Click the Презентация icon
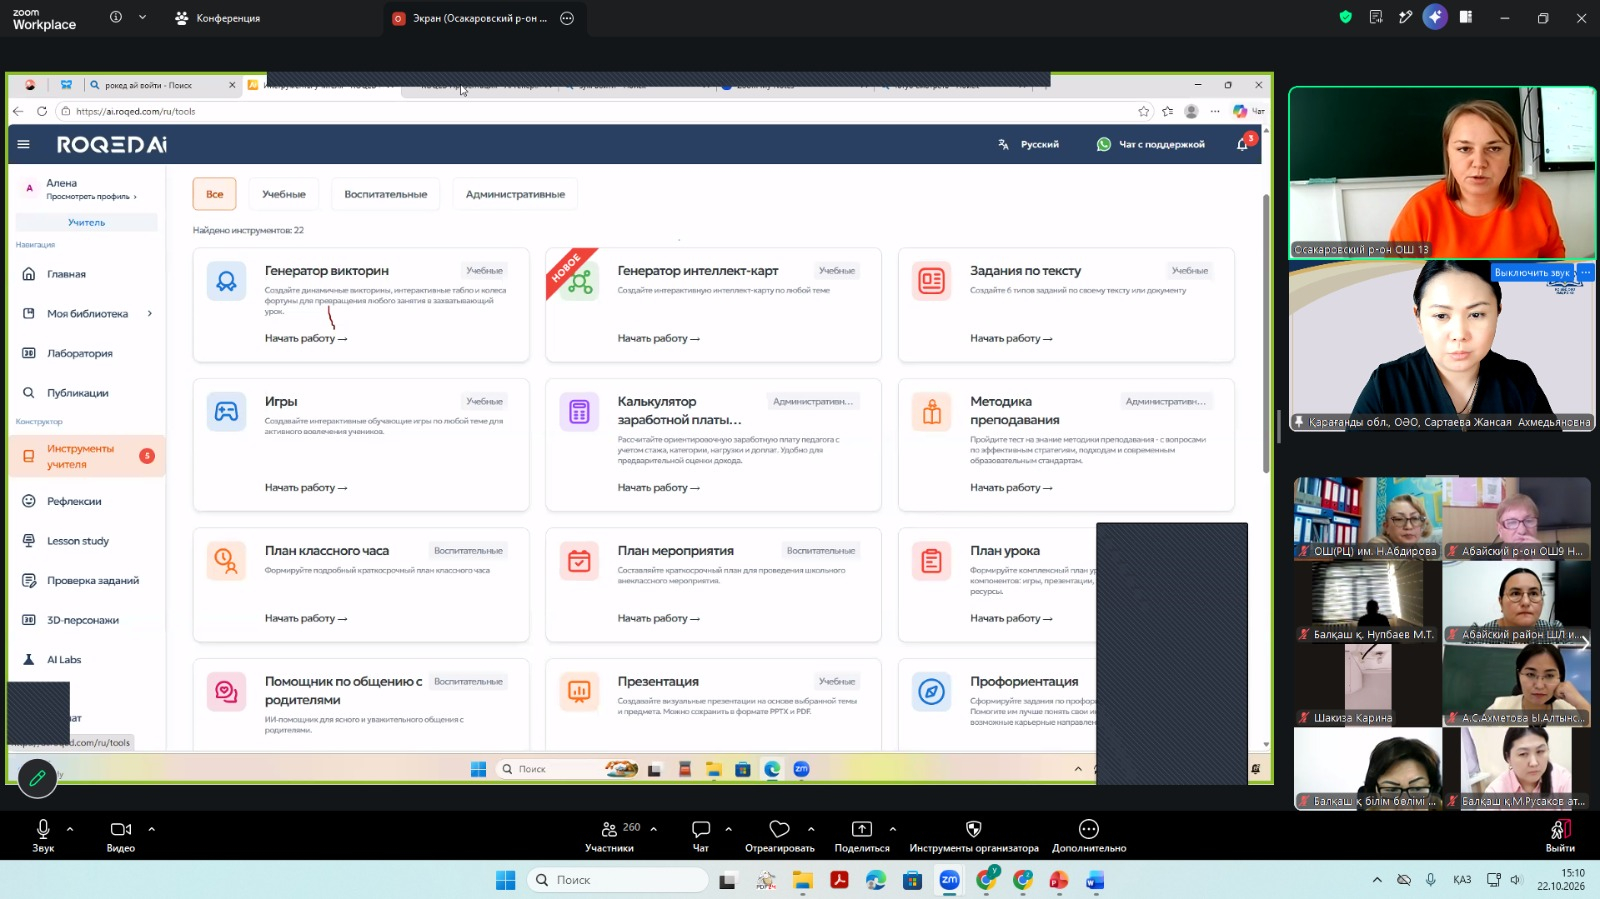1600x899 pixels. tap(580, 691)
